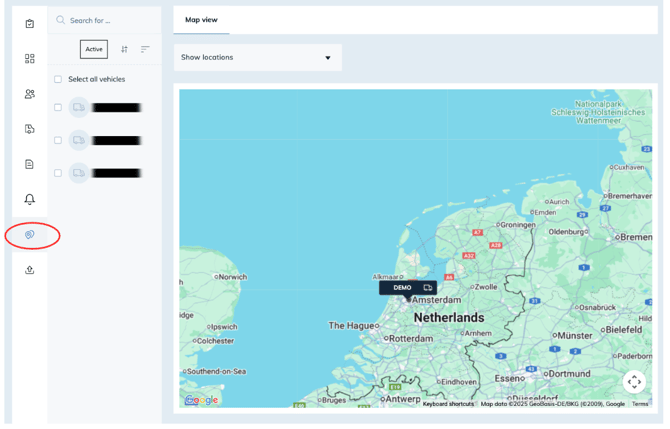Screen dimensions: 670x429
Task: Open the upload/export icon in sidebar
Action: click(29, 270)
